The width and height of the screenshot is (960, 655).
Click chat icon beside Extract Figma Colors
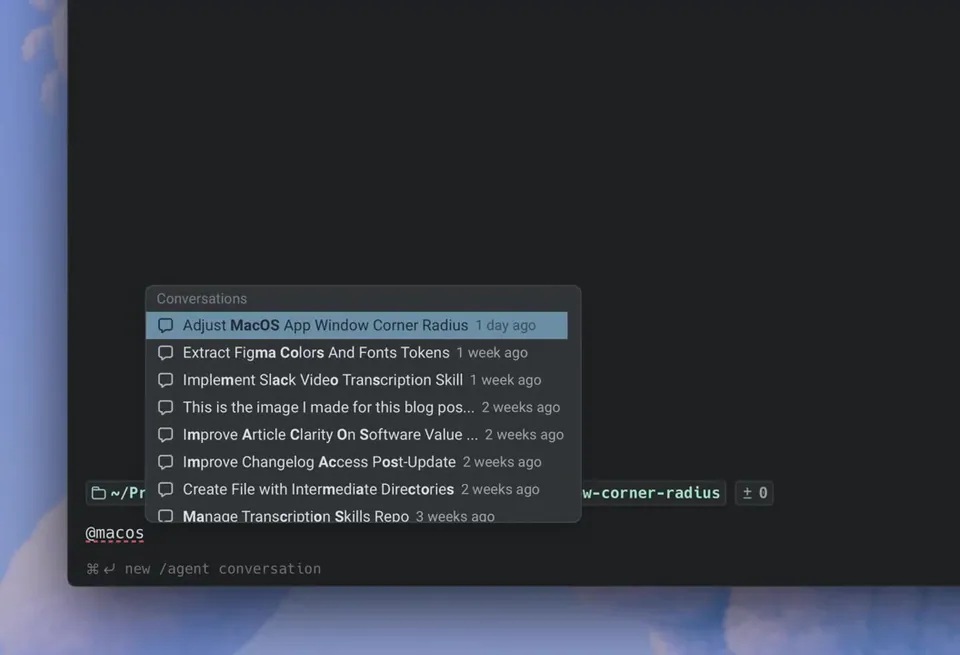[x=165, y=353]
